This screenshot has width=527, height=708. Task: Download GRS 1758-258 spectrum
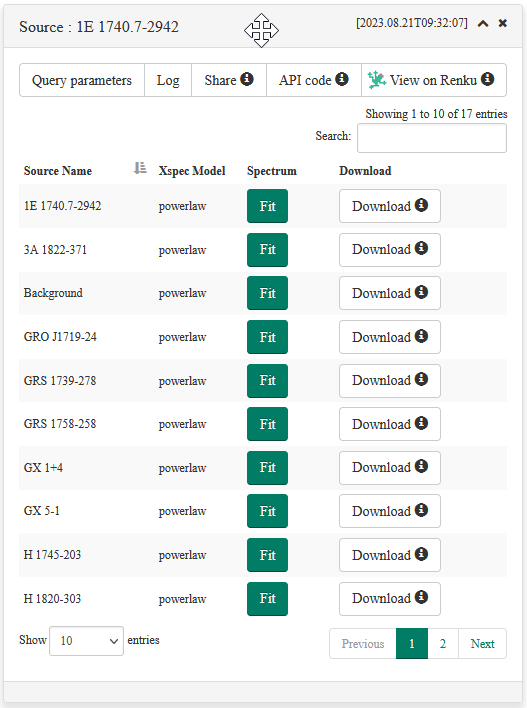coord(390,424)
